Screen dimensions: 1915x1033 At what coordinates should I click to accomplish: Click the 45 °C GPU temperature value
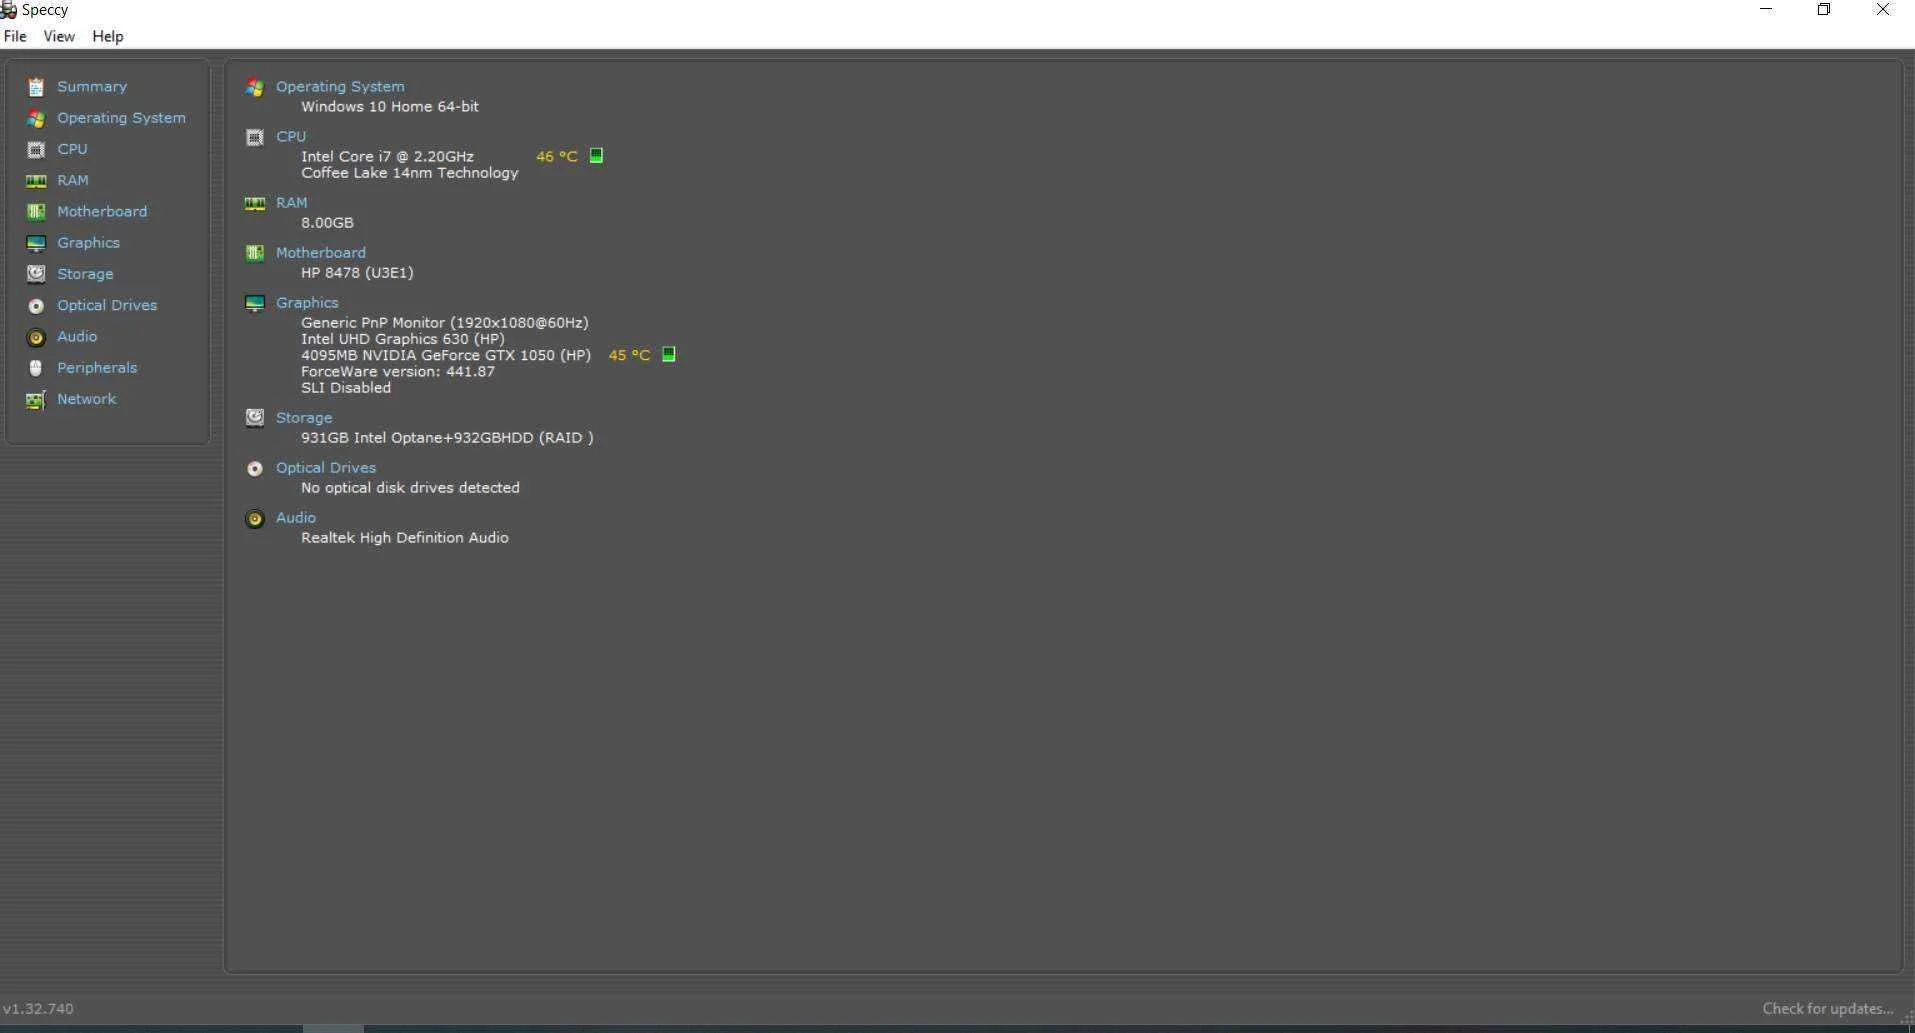click(629, 355)
